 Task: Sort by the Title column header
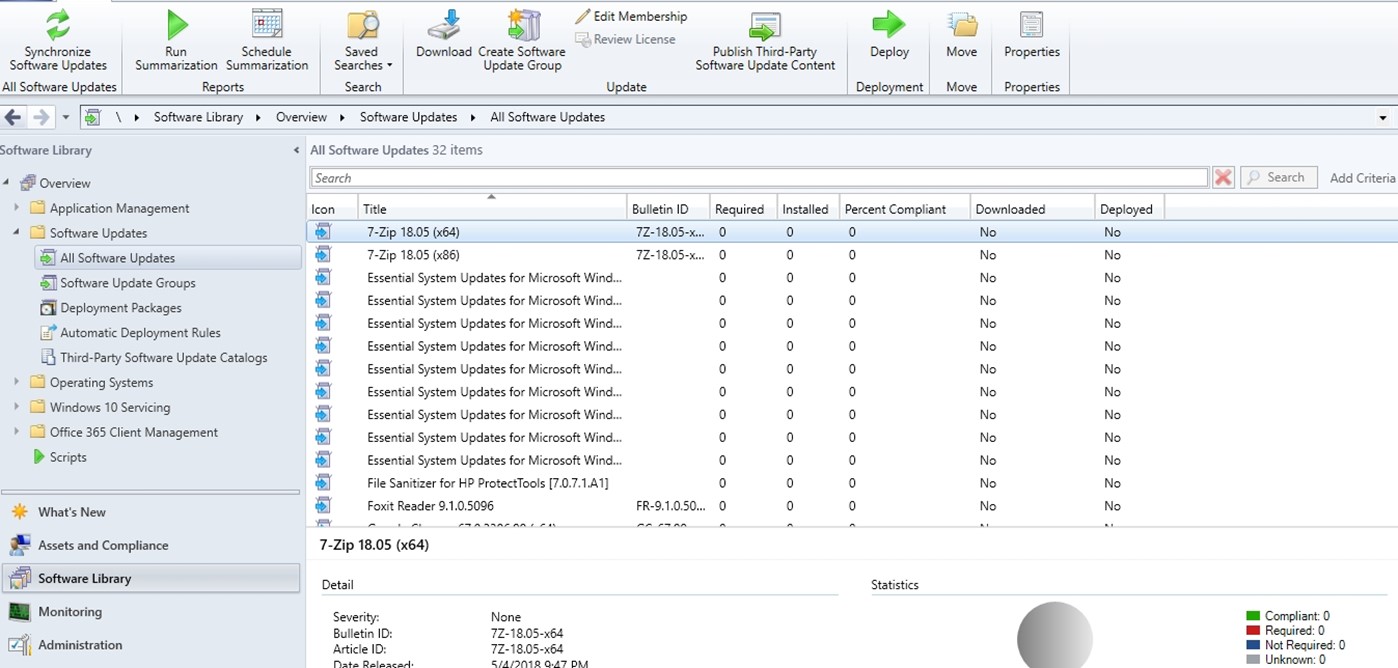pos(492,209)
